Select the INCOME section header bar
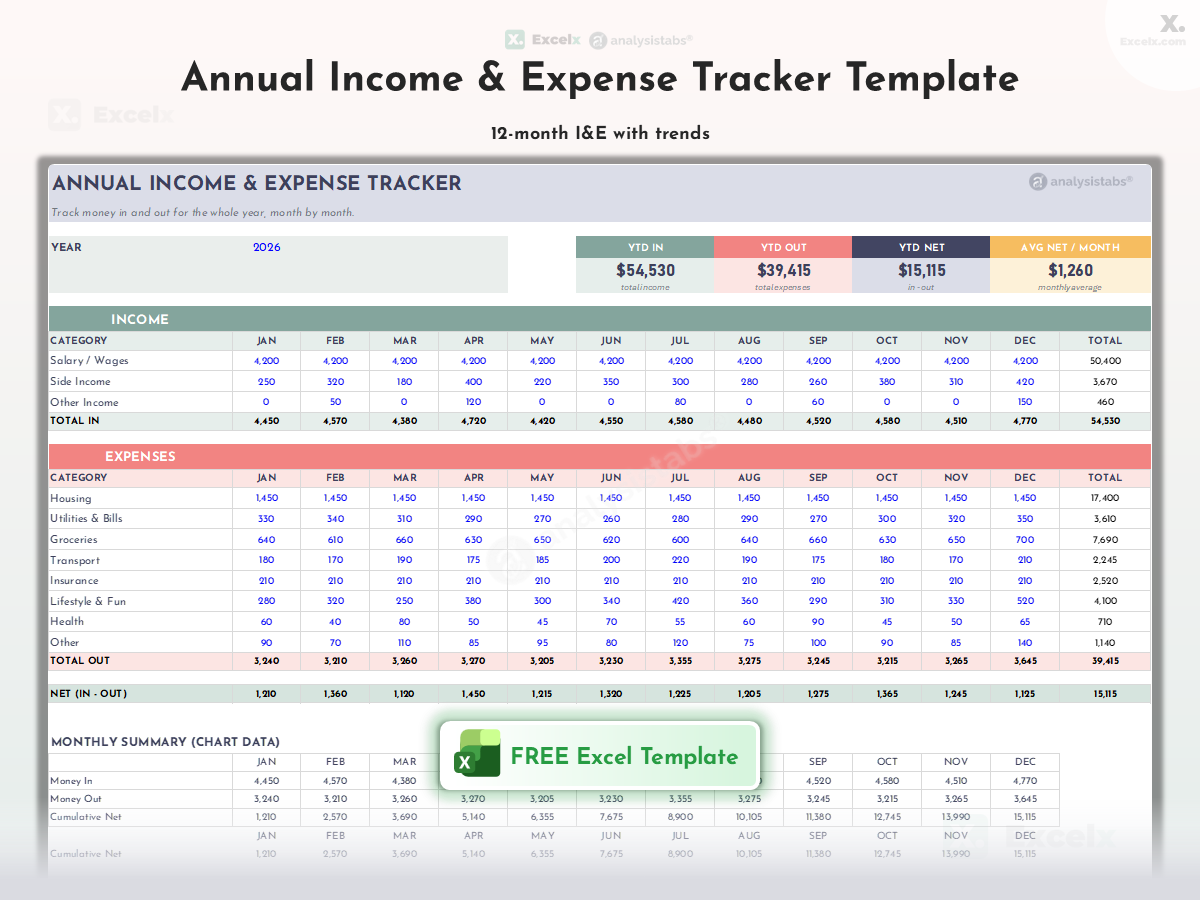This screenshot has width=1200, height=900. point(600,319)
